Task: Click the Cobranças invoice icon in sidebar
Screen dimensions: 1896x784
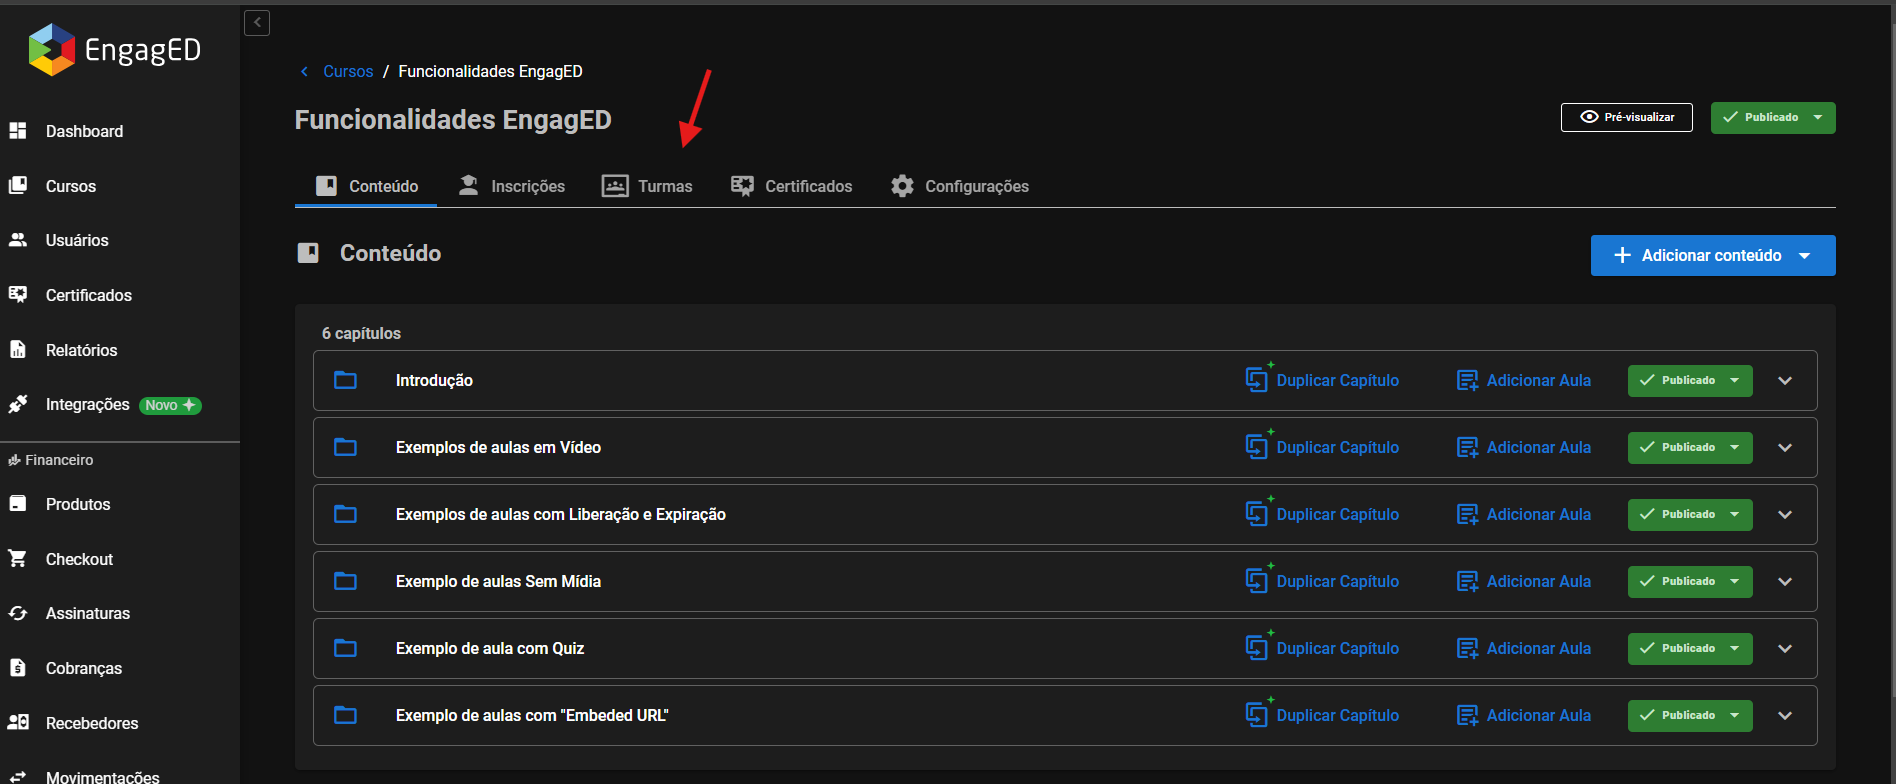Action: pos(17,668)
